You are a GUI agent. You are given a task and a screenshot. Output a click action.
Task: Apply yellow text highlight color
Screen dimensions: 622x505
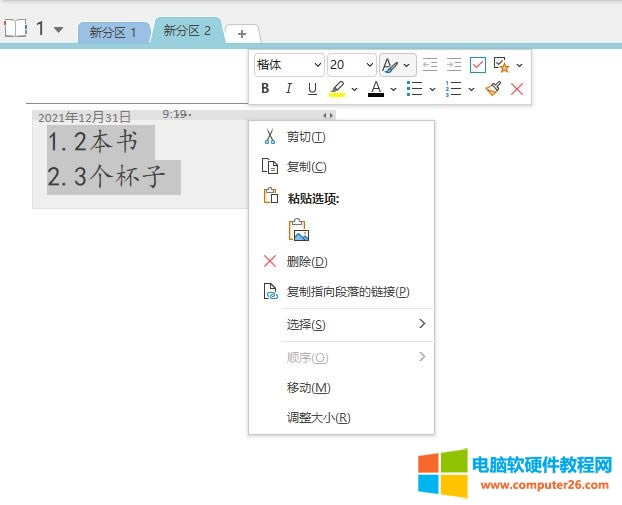(x=337, y=89)
